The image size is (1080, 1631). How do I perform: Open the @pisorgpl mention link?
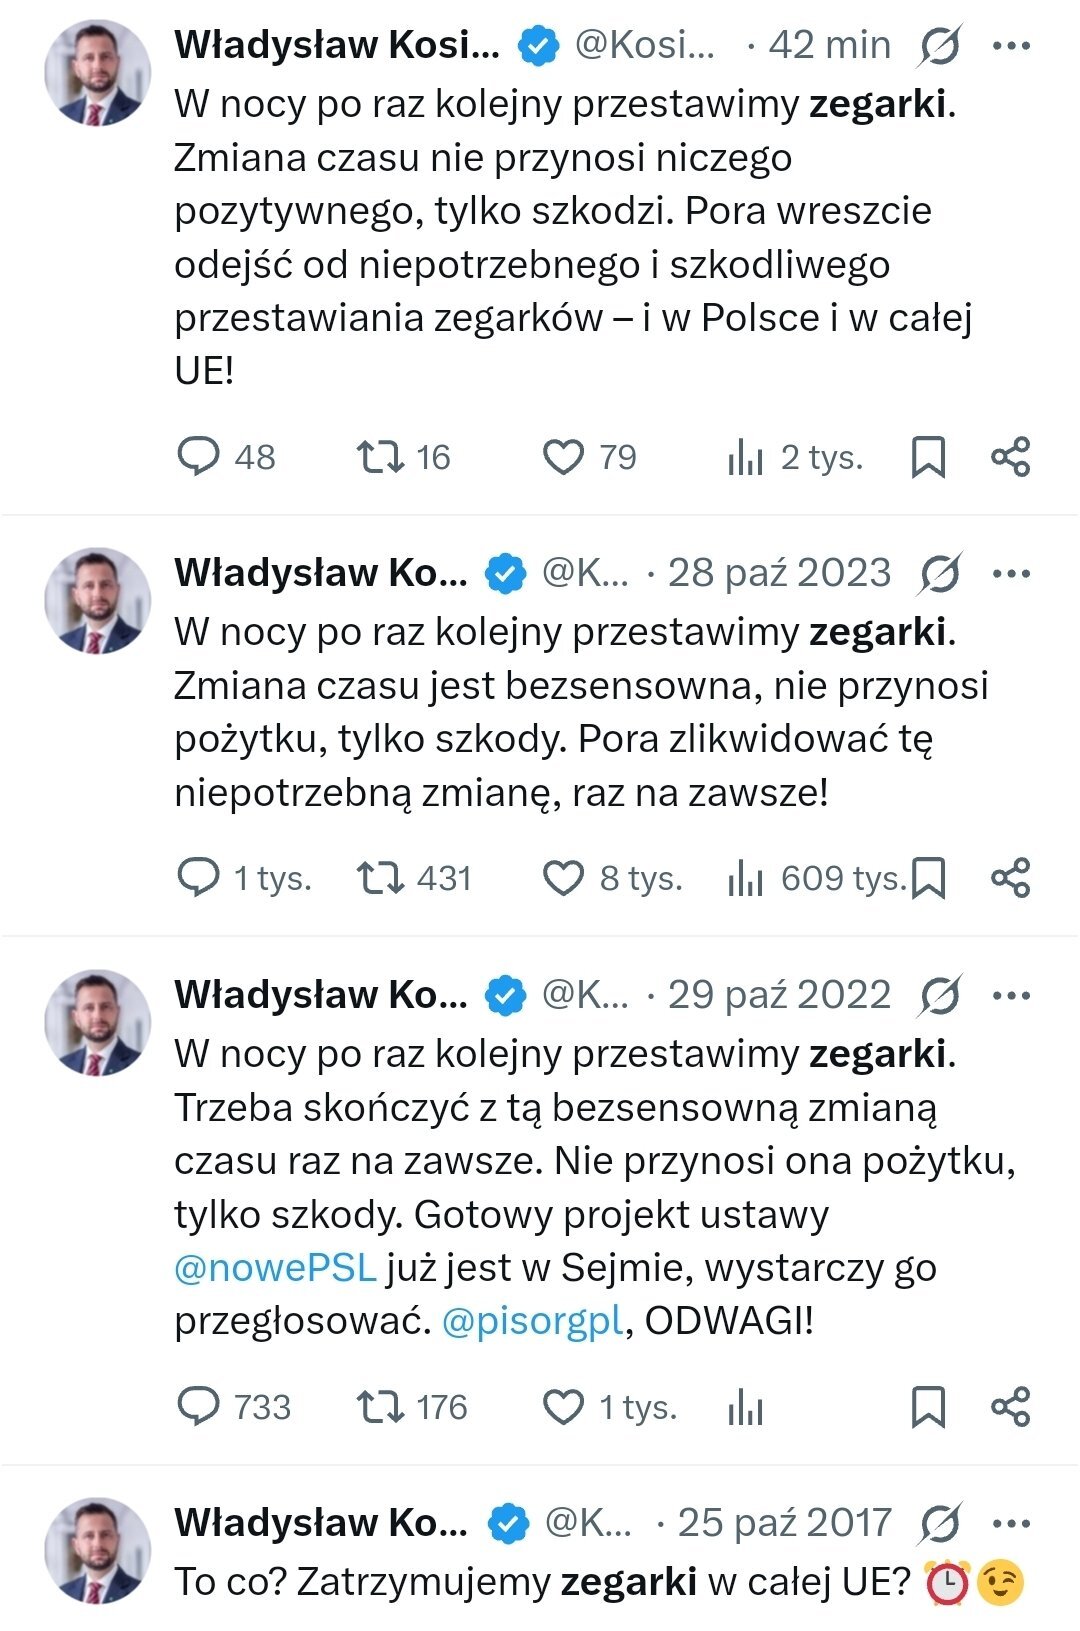[532, 1321]
